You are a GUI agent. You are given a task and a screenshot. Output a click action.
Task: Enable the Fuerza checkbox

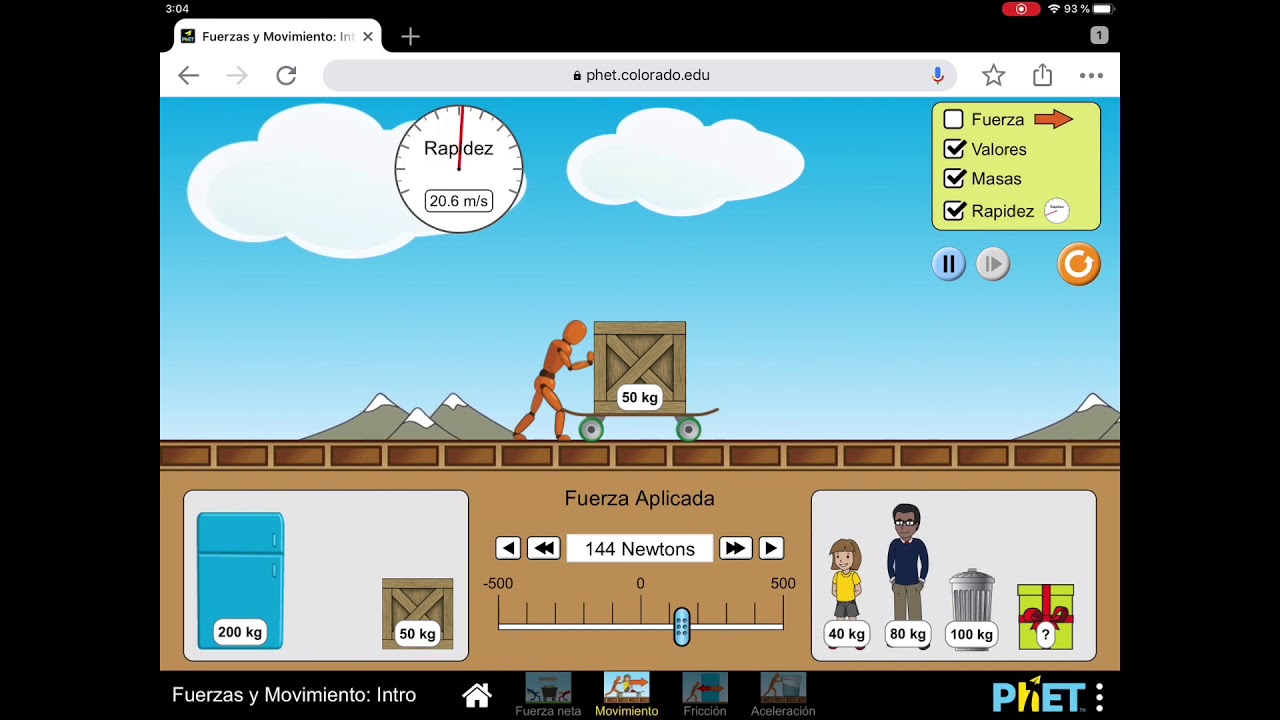tap(953, 119)
